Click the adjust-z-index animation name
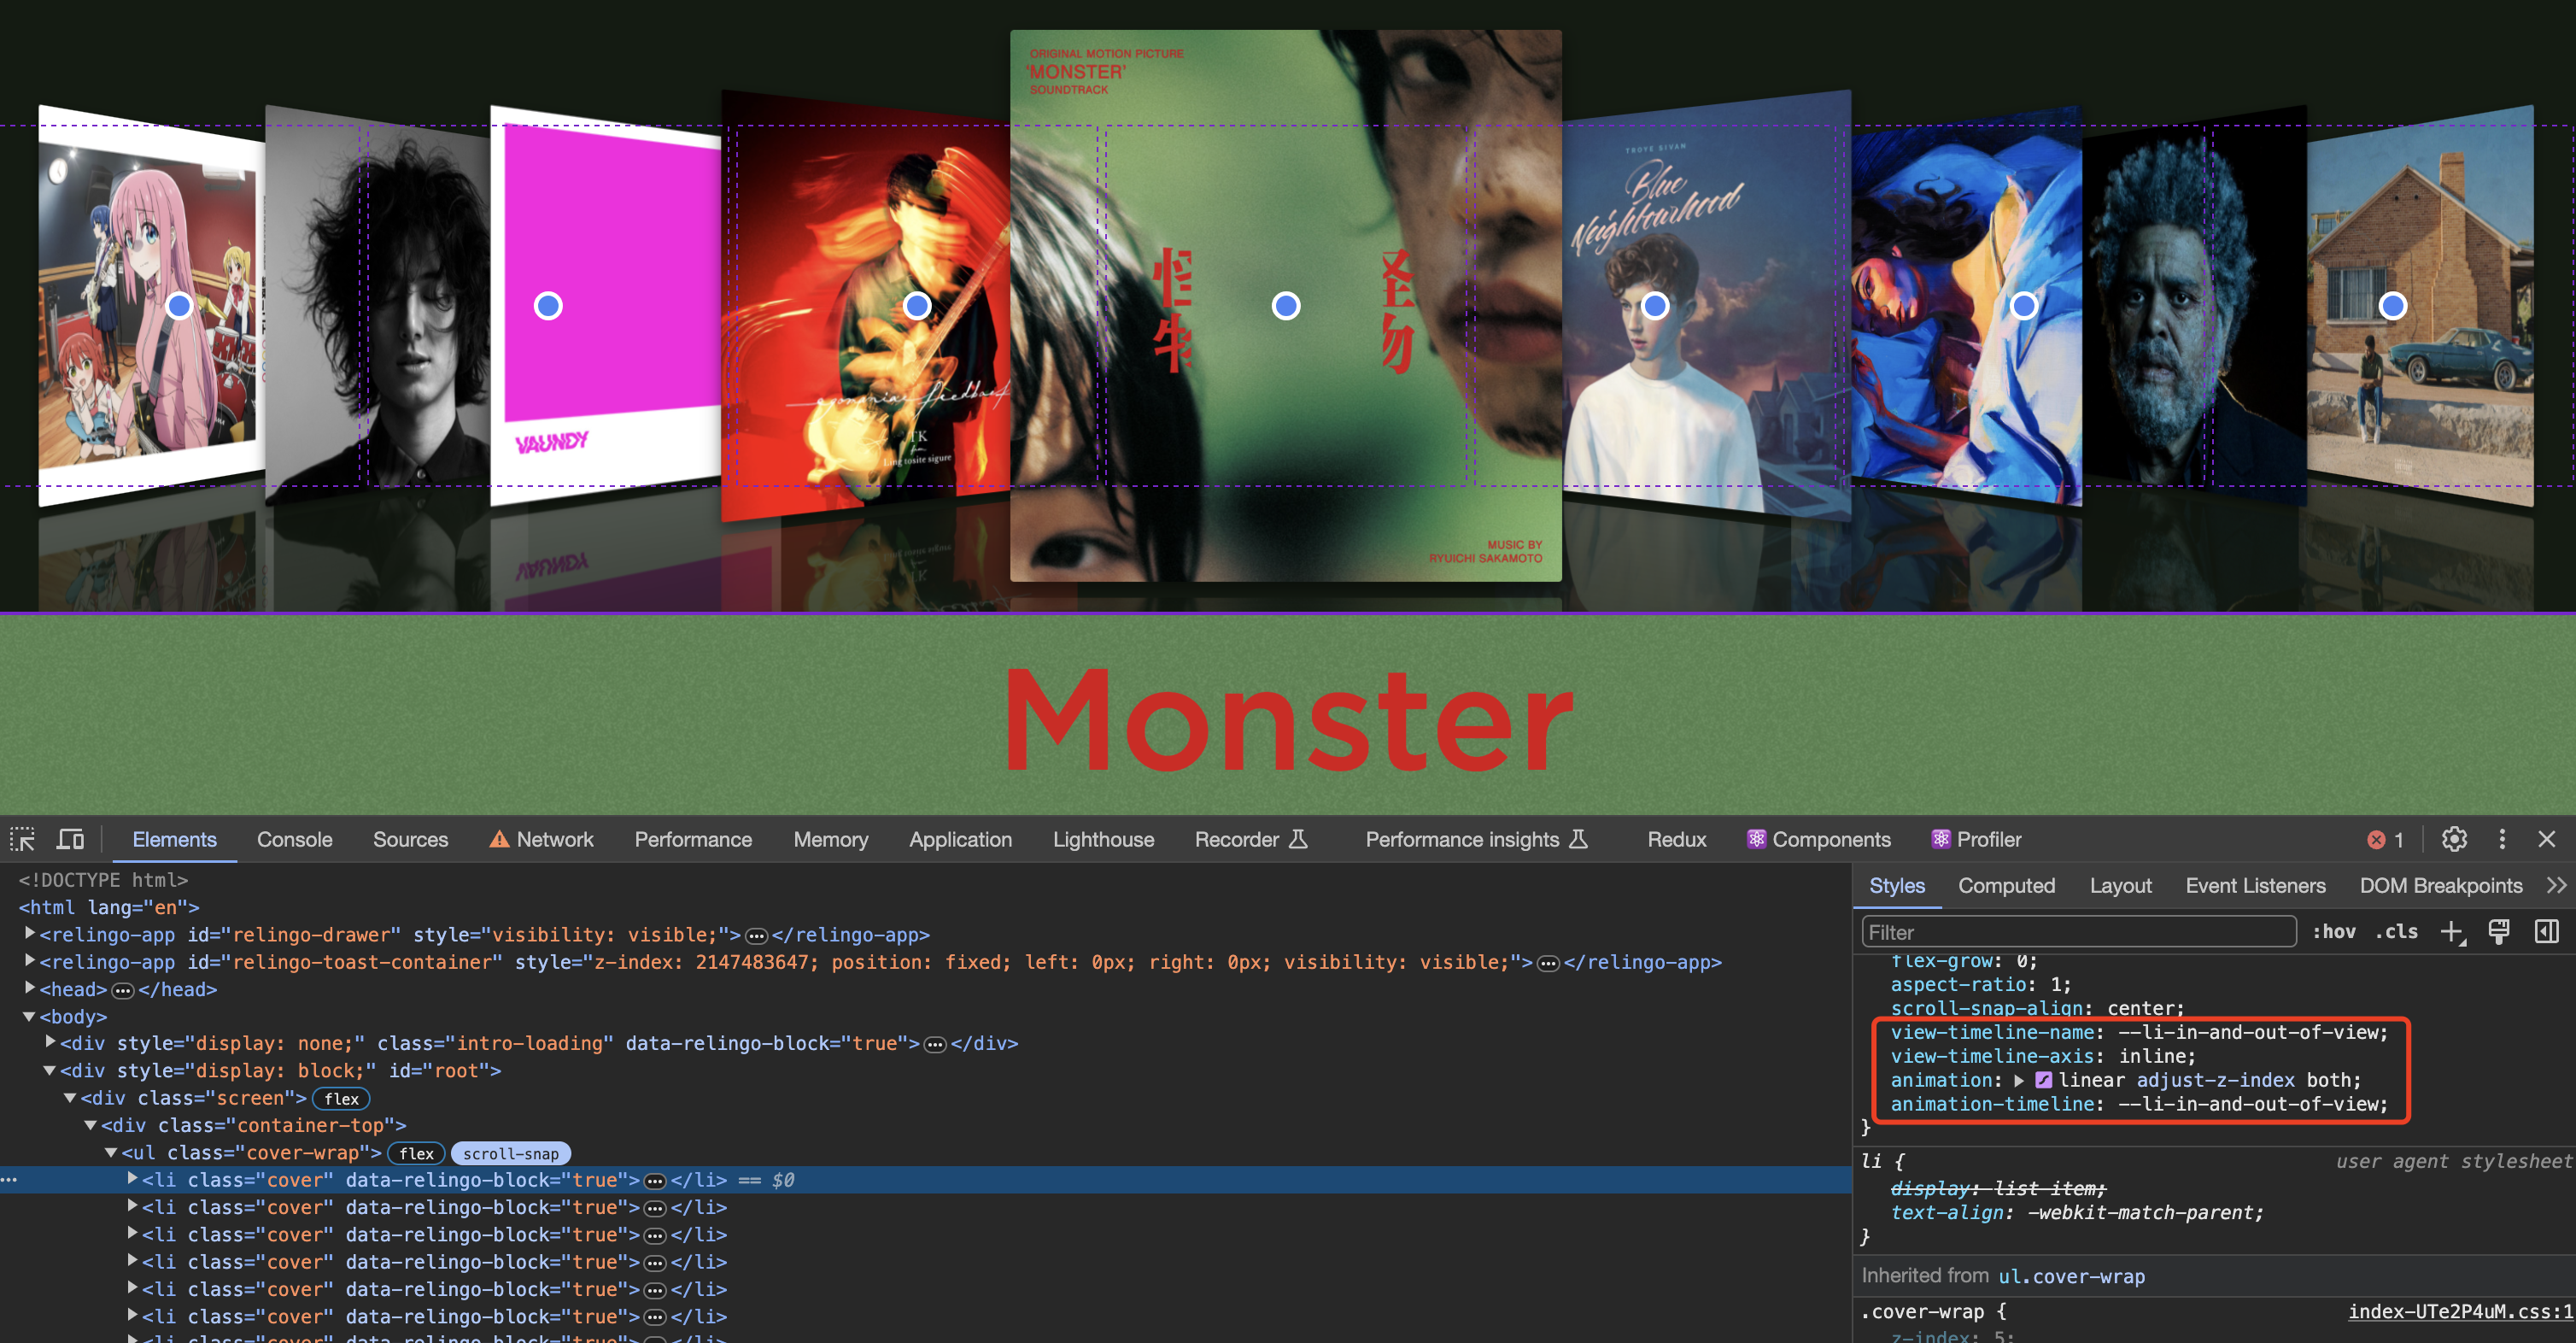The height and width of the screenshot is (1343, 2576). tap(2215, 1080)
